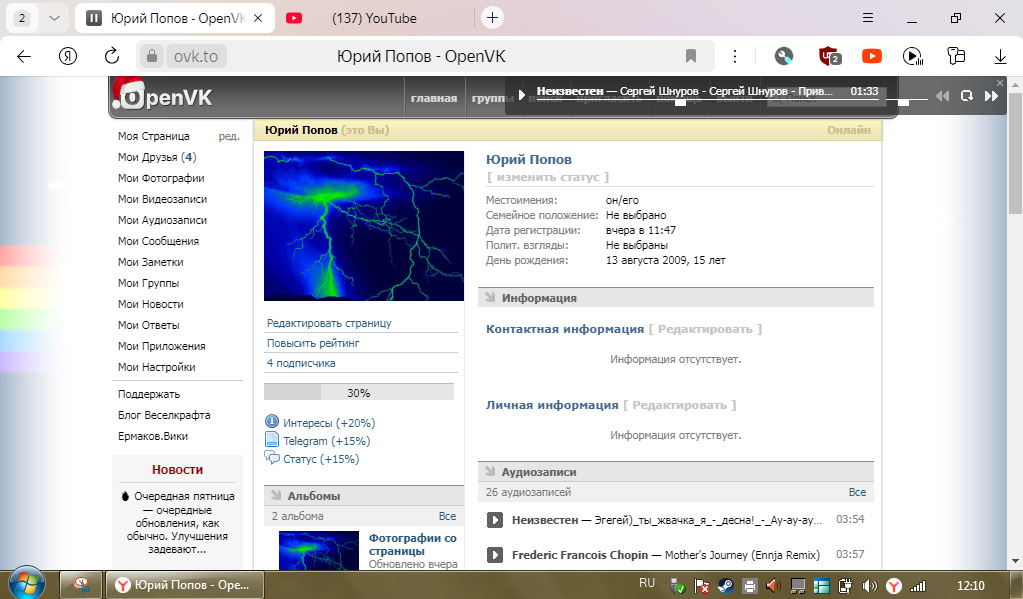Open the tab list dropdown chevron

[x=54, y=18]
